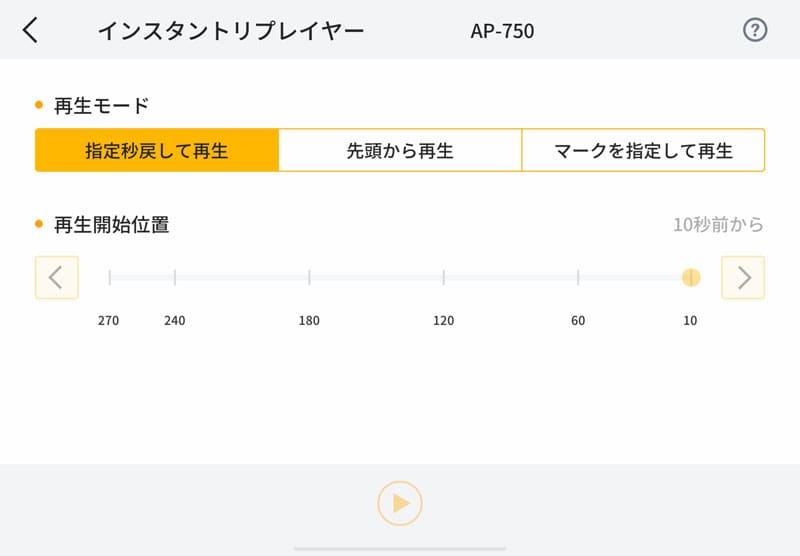
Task: Click the slider handle at 10
Action: [x=691, y=277]
